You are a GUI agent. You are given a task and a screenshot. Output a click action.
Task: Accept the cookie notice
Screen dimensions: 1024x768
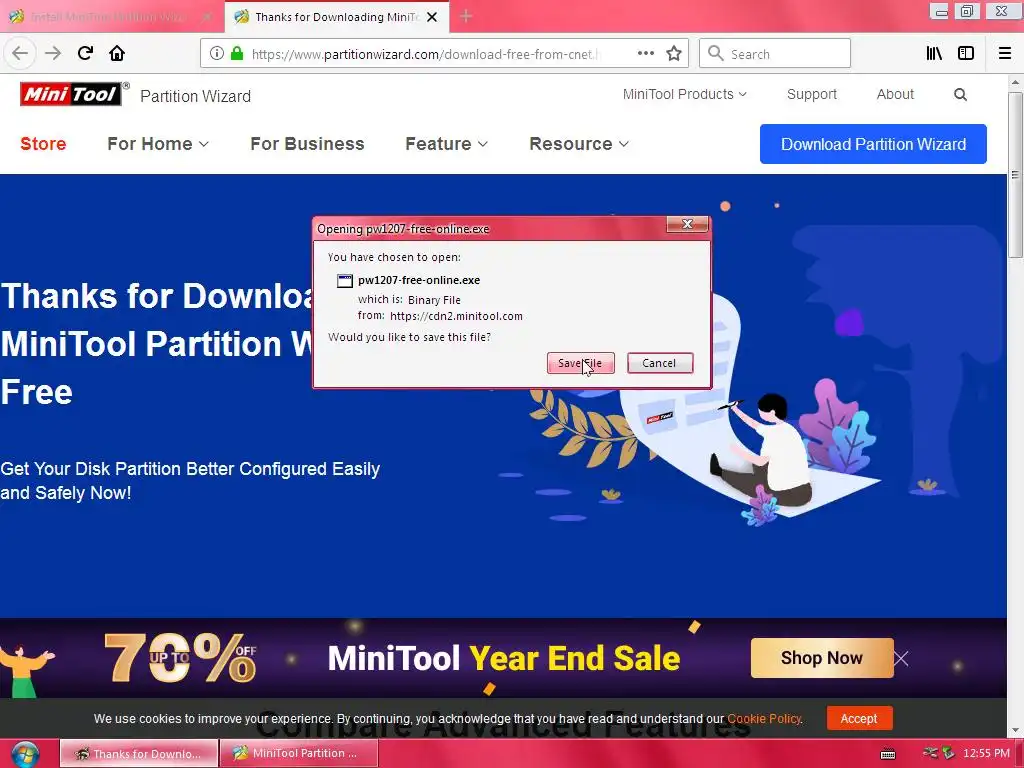tap(859, 718)
